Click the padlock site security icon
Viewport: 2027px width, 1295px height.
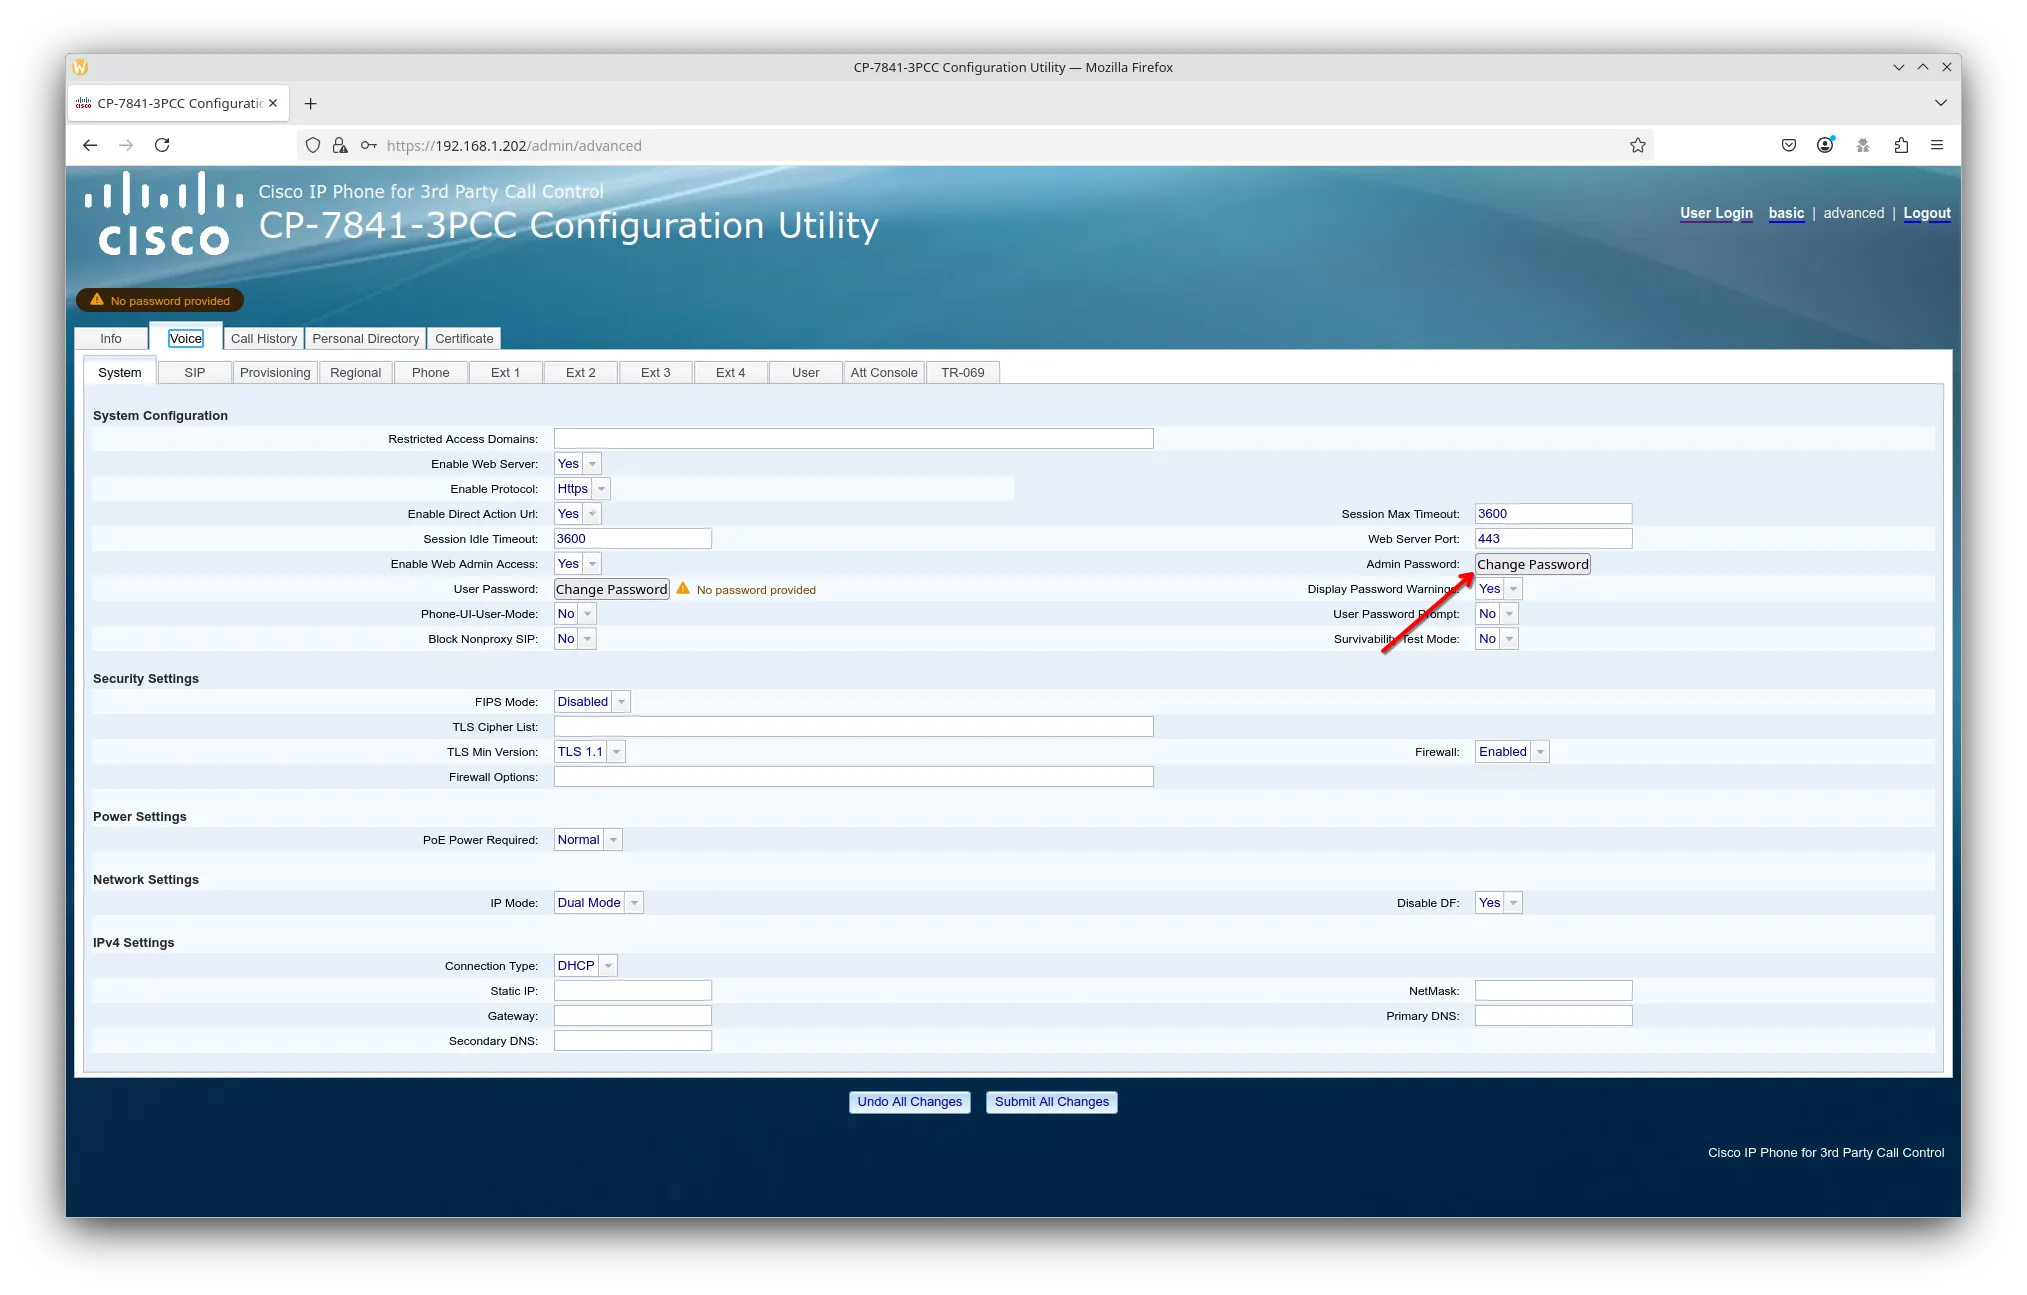(x=340, y=145)
